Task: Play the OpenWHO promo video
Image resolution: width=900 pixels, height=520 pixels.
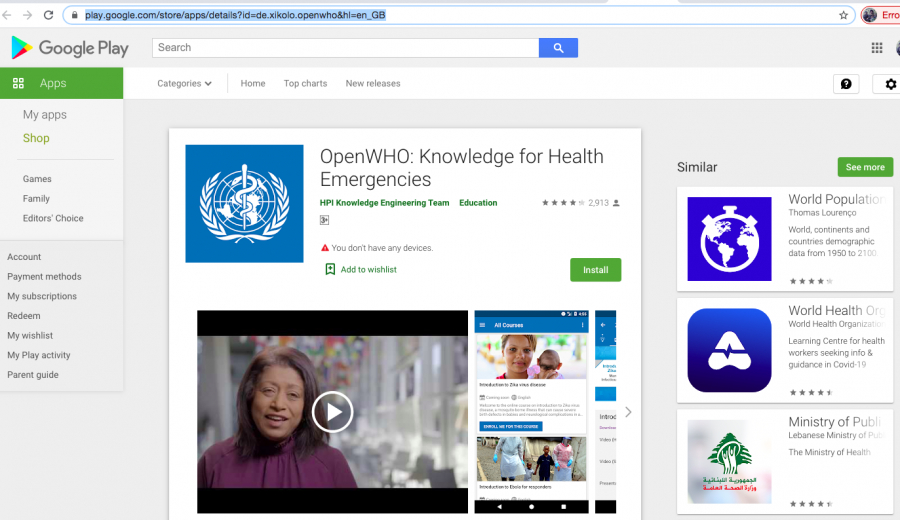Action: [x=332, y=412]
